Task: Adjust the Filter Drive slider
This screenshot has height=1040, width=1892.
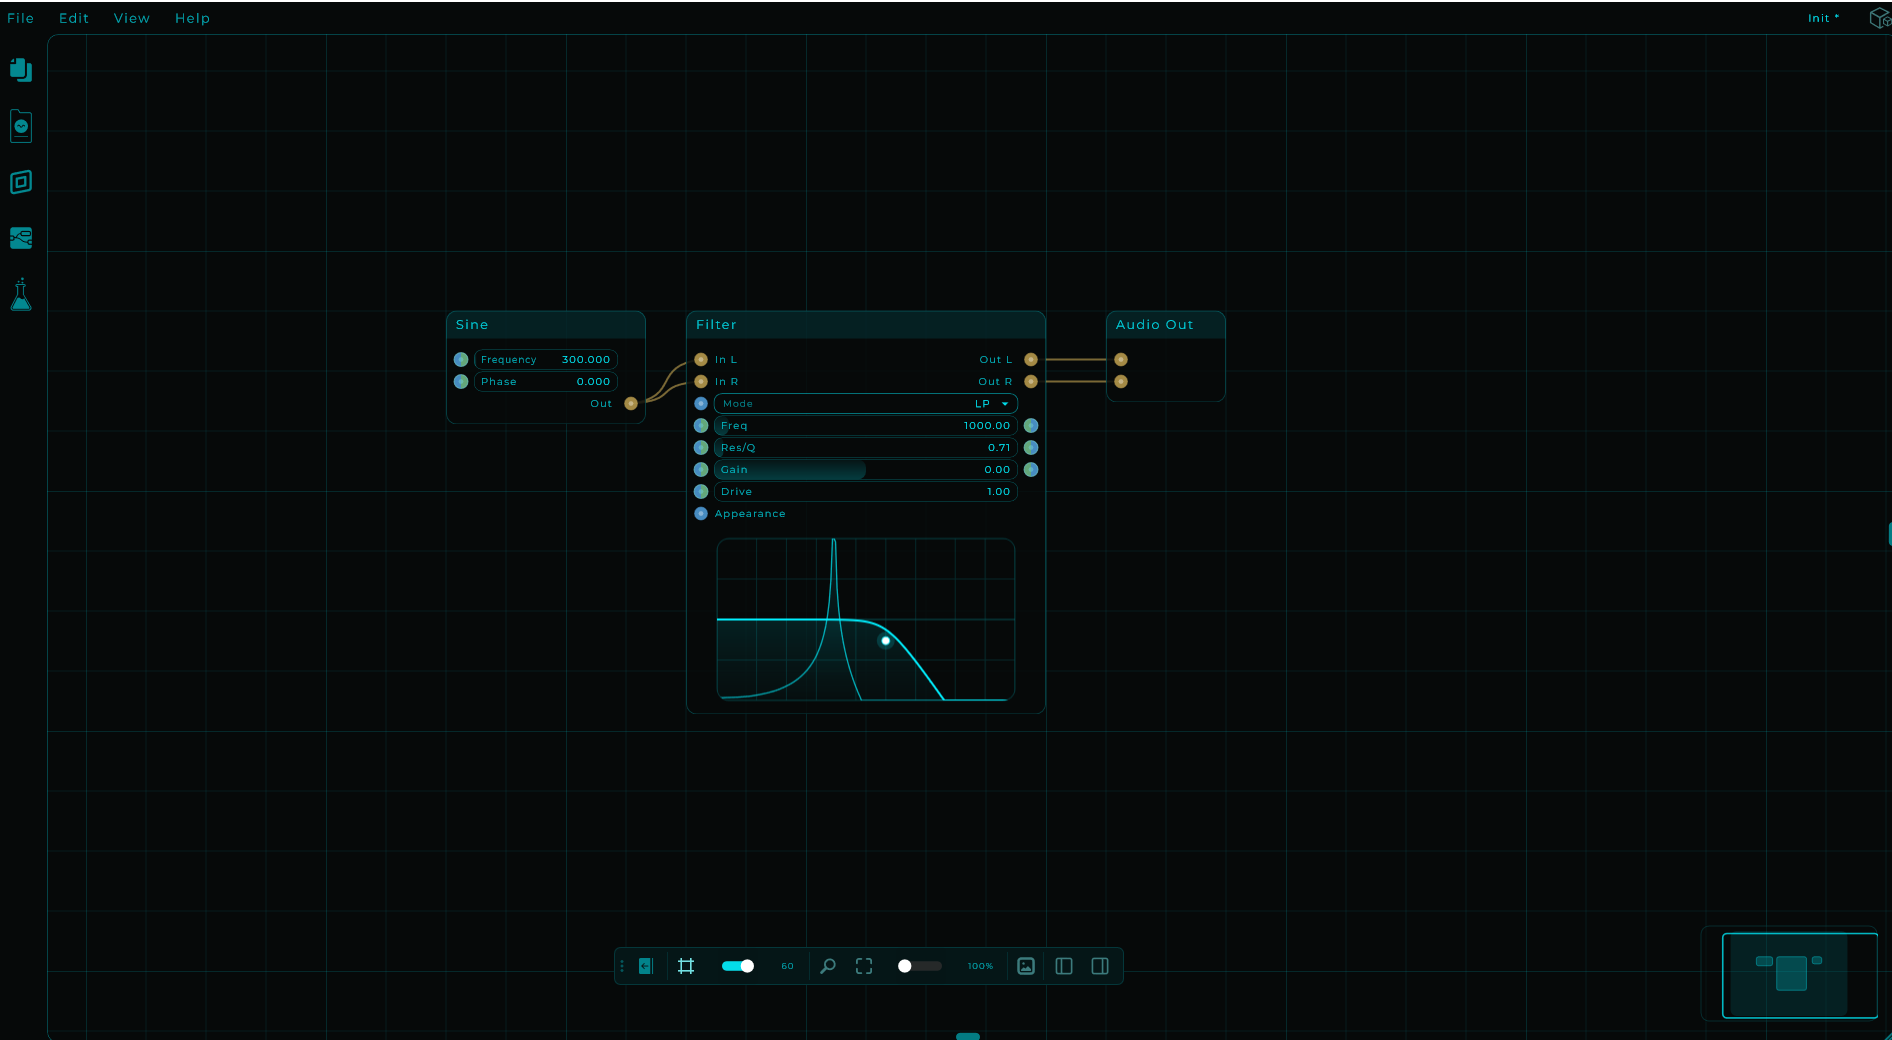Action: (866, 492)
